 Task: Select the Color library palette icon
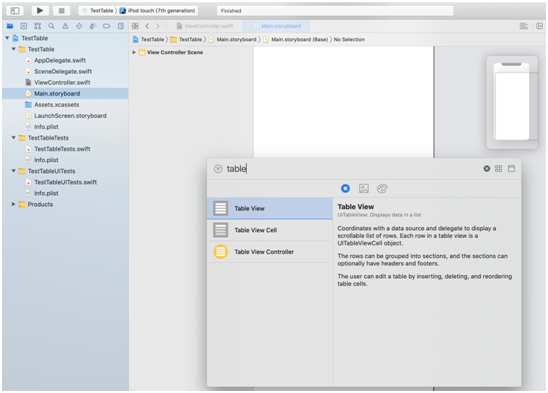tap(382, 188)
